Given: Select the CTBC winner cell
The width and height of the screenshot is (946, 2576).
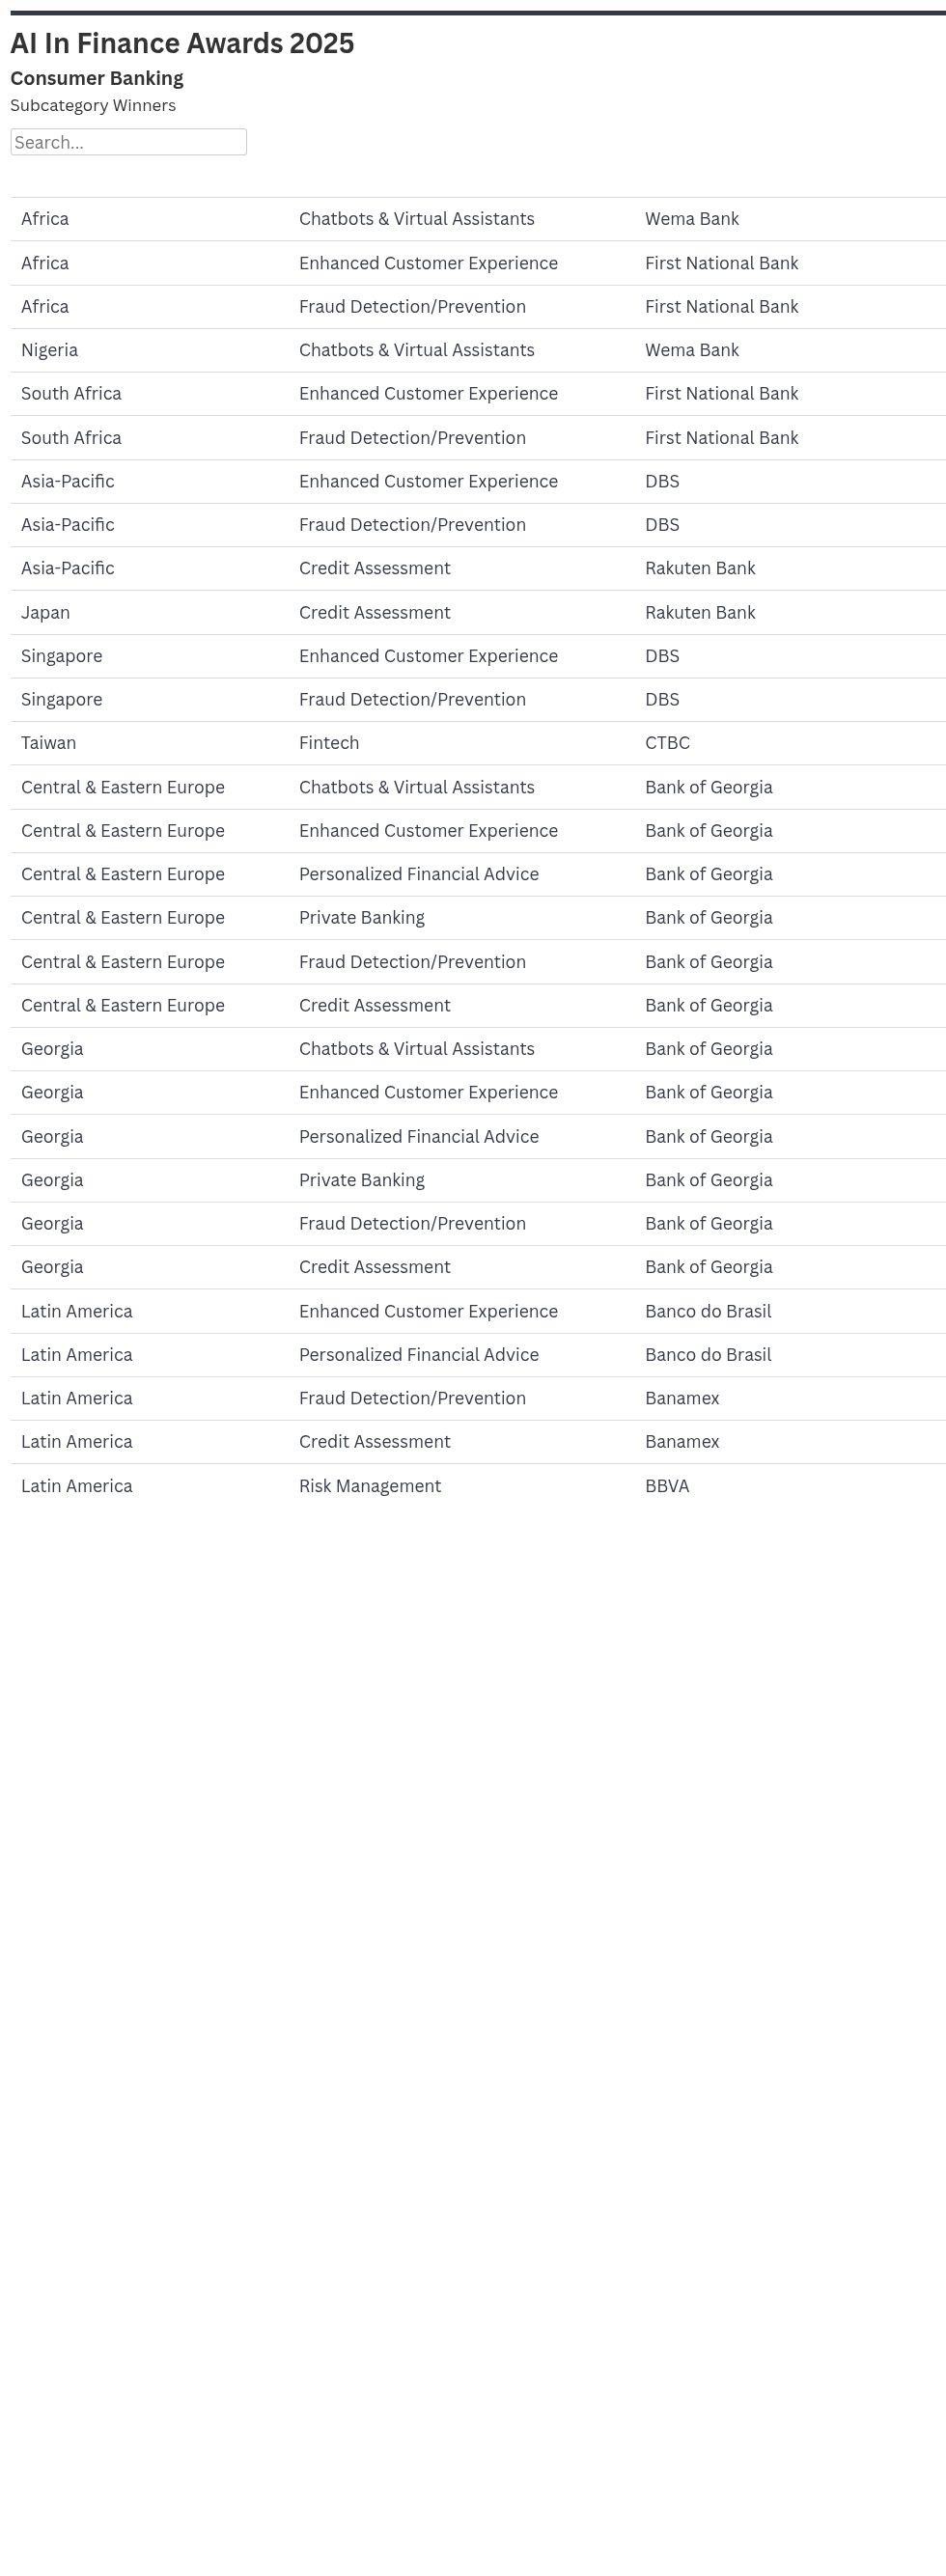Looking at the screenshot, I should coord(667,743).
